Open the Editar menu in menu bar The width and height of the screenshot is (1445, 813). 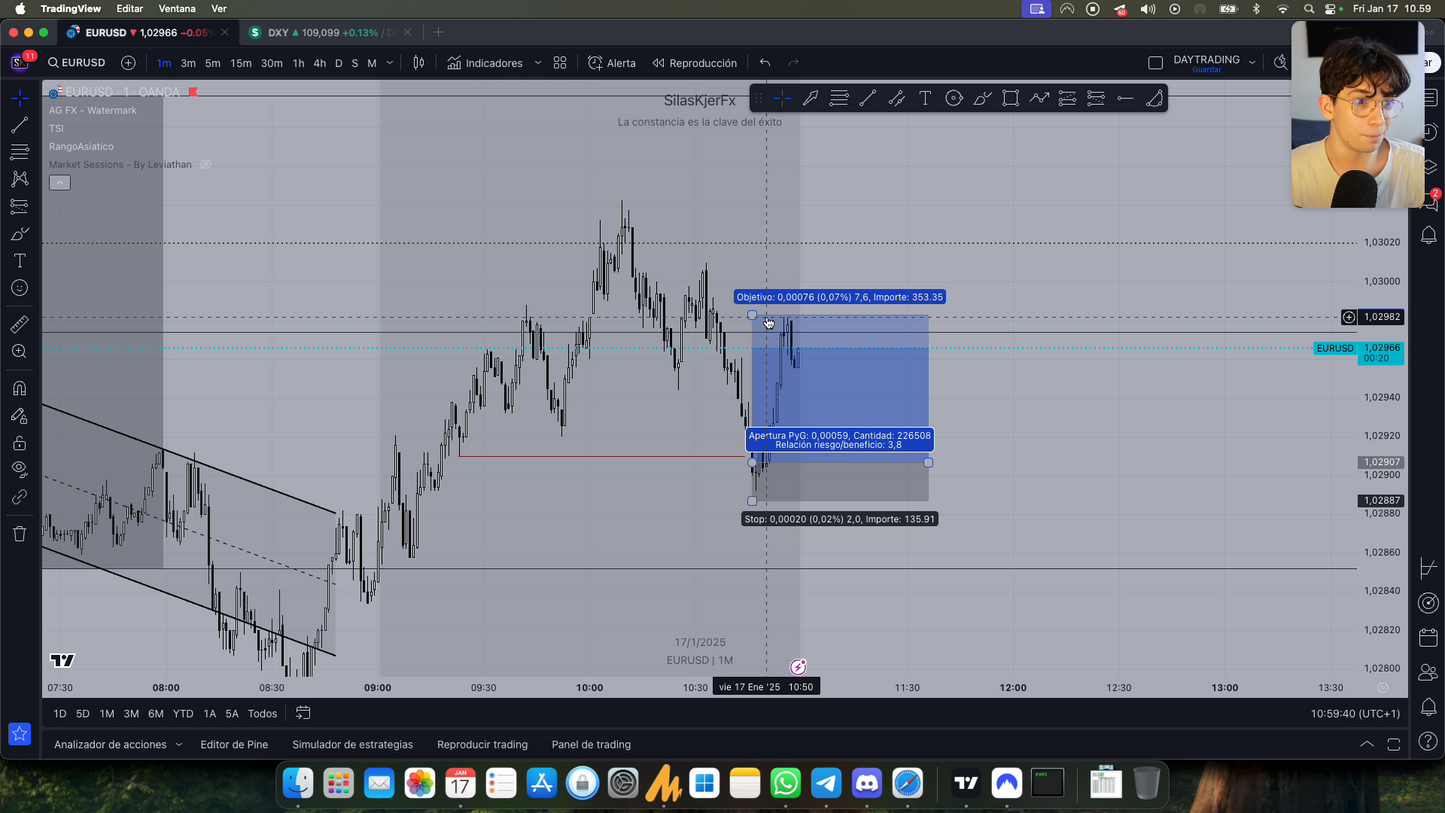(129, 9)
